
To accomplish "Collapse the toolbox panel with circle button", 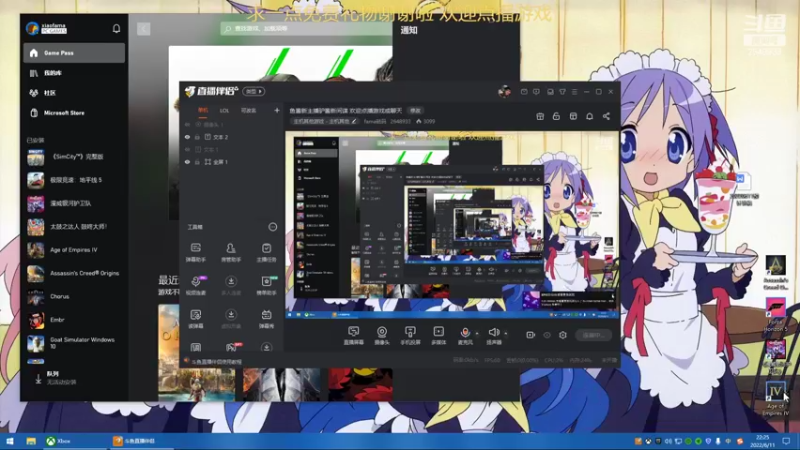I will [272, 227].
